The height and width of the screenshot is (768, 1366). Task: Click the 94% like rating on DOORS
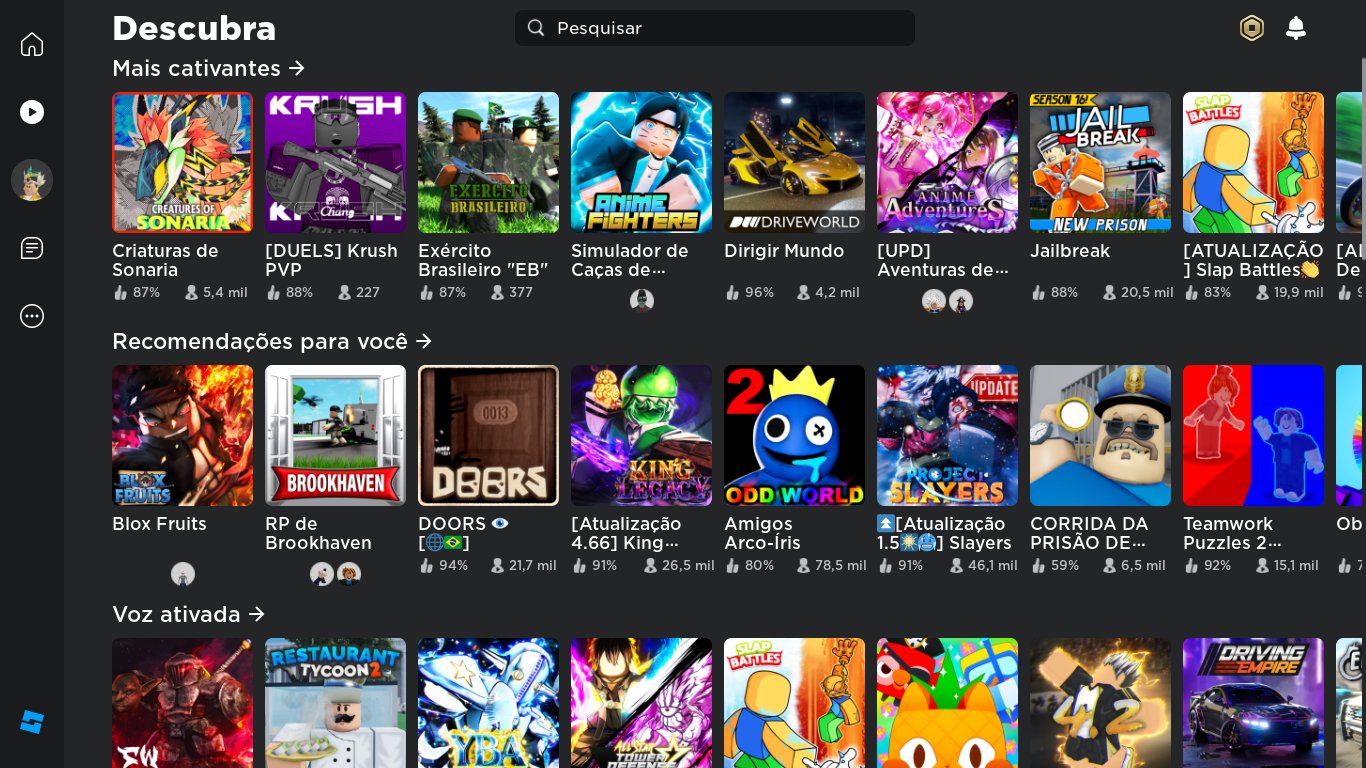(x=444, y=566)
